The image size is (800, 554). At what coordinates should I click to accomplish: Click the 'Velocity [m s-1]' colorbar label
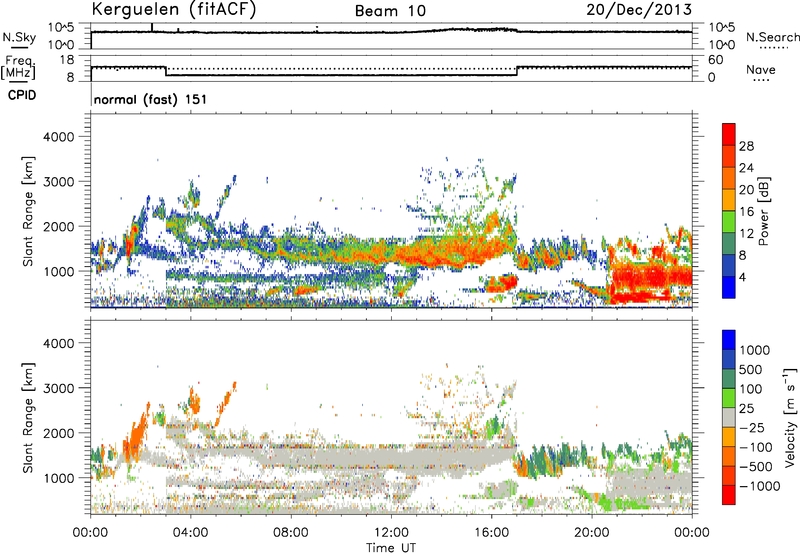(x=790, y=417)
